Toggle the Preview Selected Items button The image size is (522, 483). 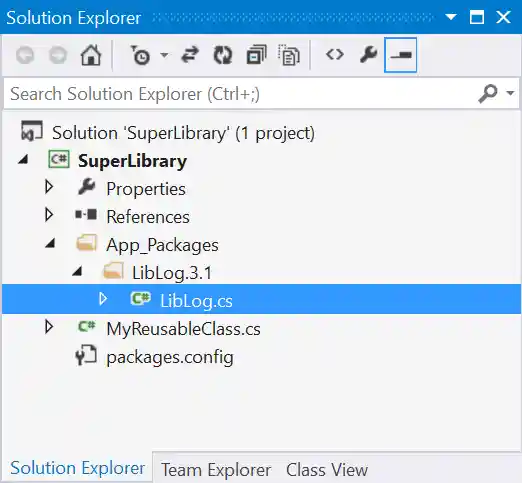(x=400, y=55)
